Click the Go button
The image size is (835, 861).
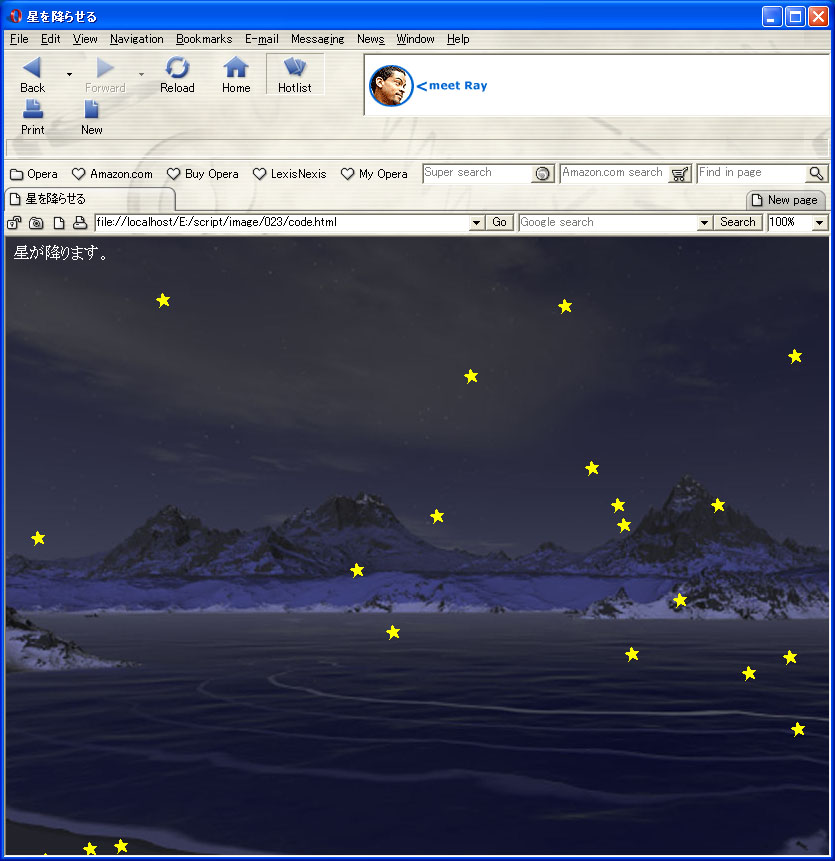tap(499, 222)
